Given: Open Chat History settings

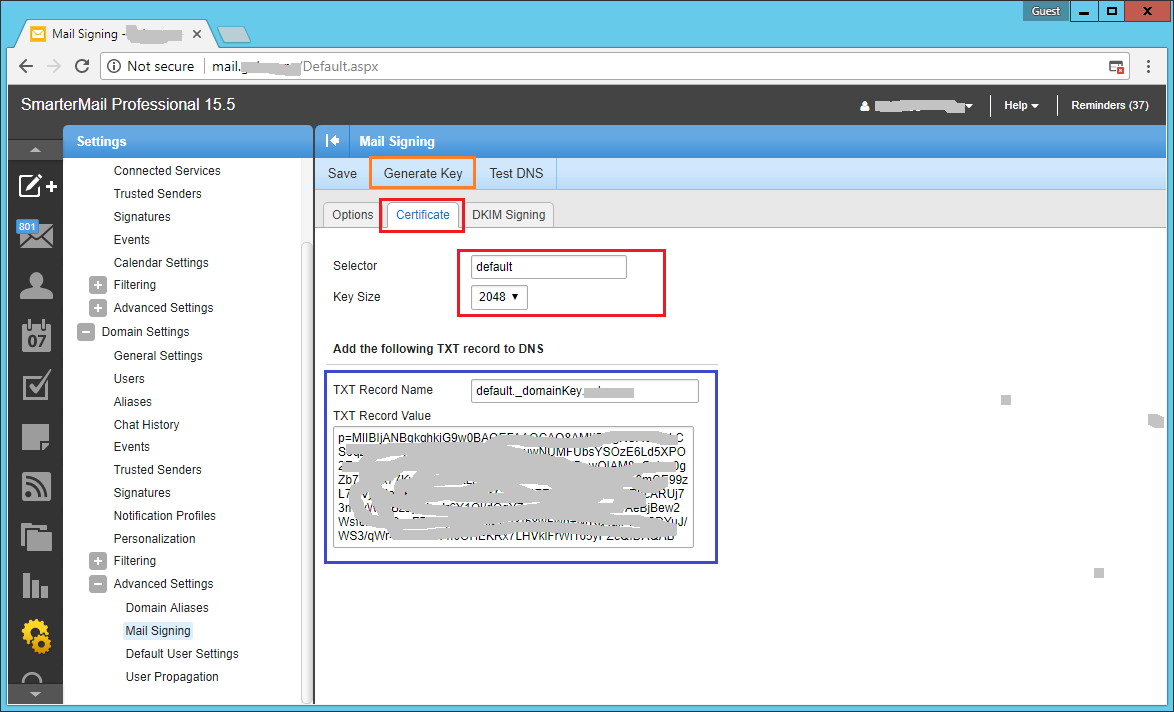Looking at the screenshot, I should coord(146,425).
